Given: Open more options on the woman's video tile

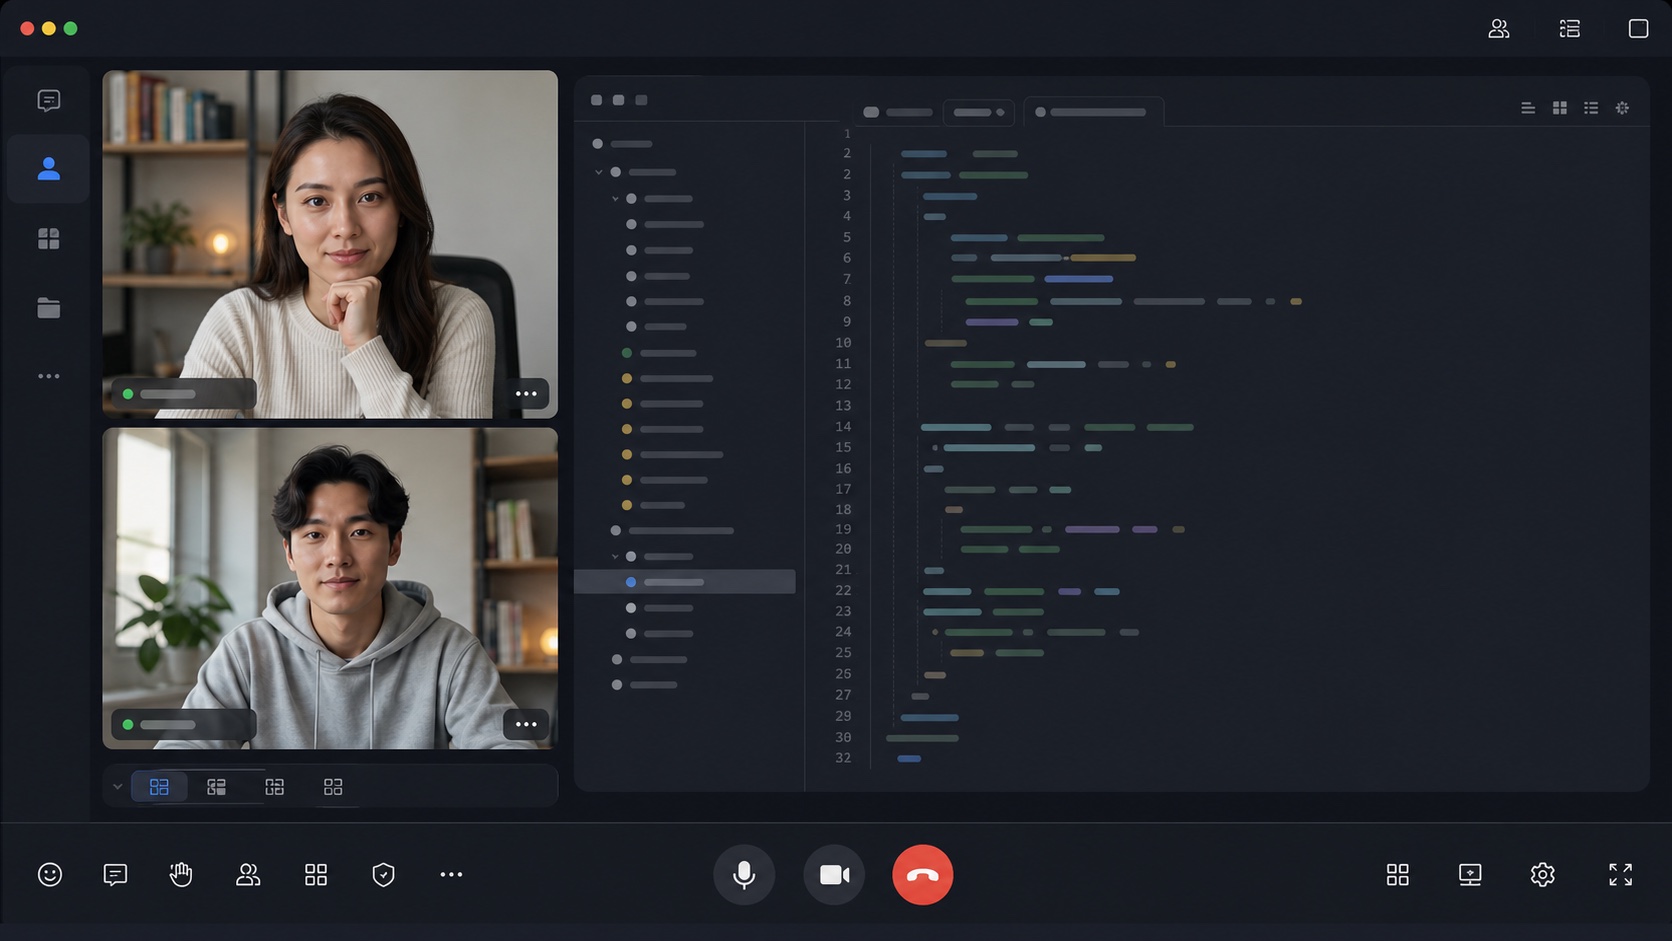Looking at the screenshot, I should point(526,394).
